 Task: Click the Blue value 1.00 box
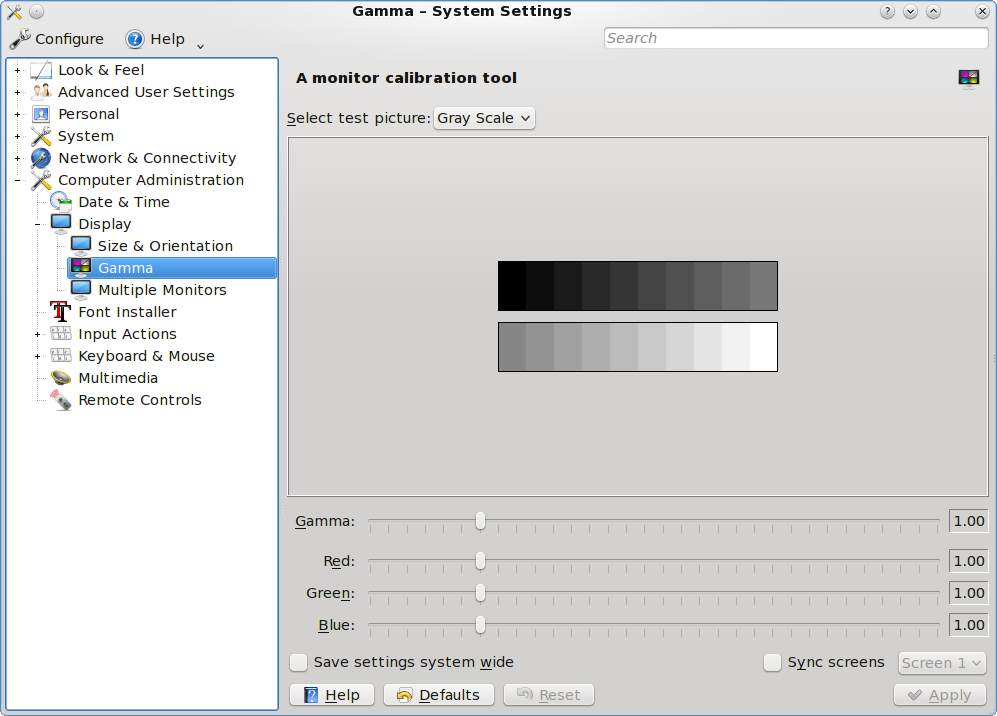(968, 625)
